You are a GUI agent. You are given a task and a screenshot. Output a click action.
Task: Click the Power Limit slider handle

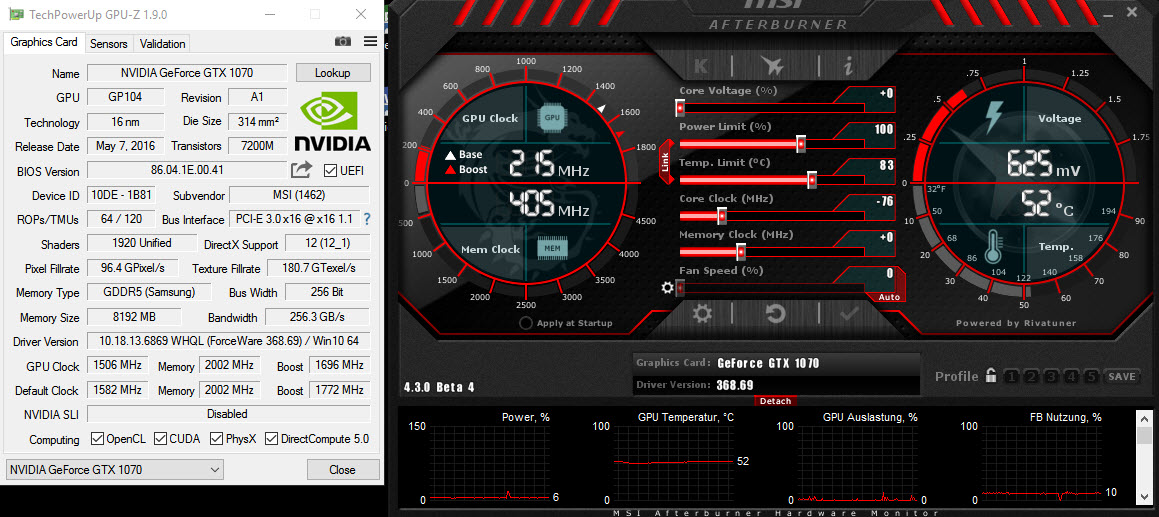coord(801,143)
